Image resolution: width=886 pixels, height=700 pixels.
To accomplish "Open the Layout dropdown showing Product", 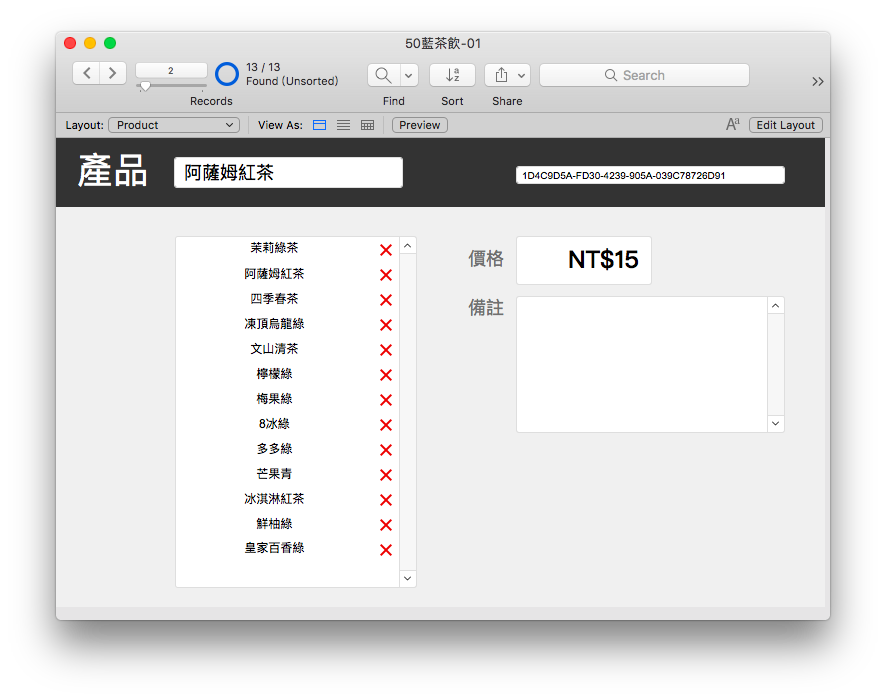I will 174,125.
